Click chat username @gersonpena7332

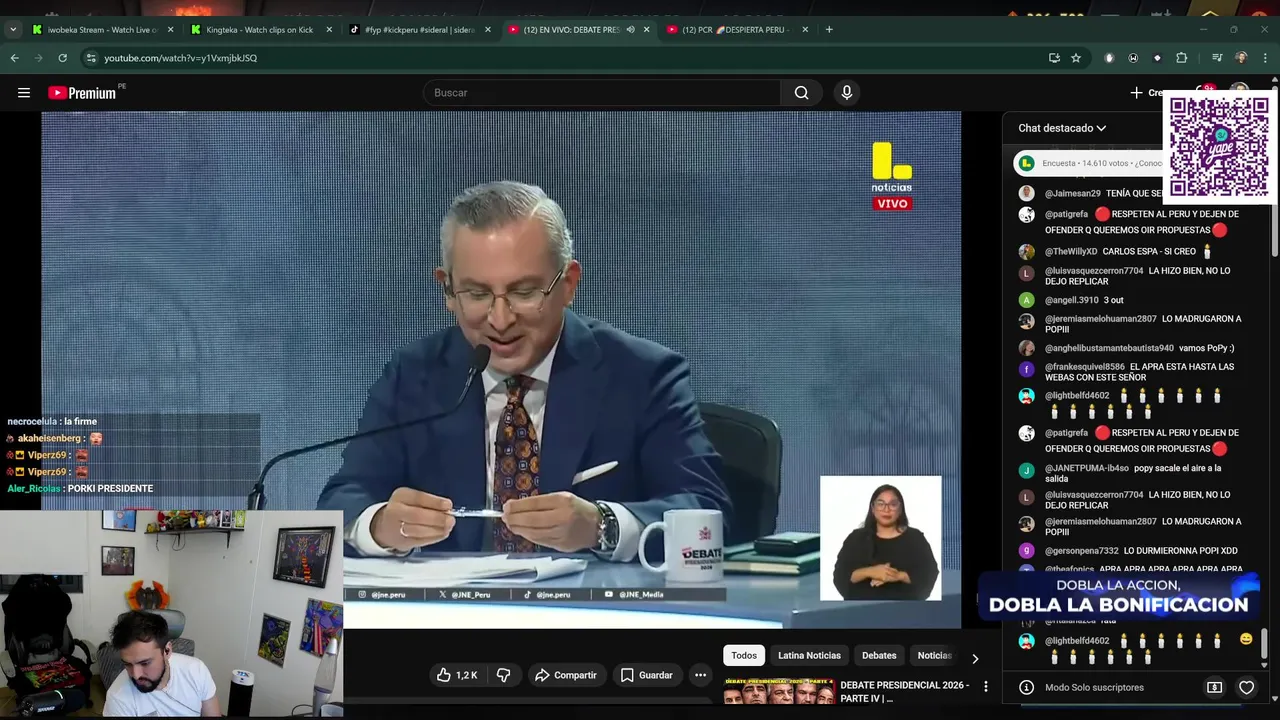(1082, 551)
